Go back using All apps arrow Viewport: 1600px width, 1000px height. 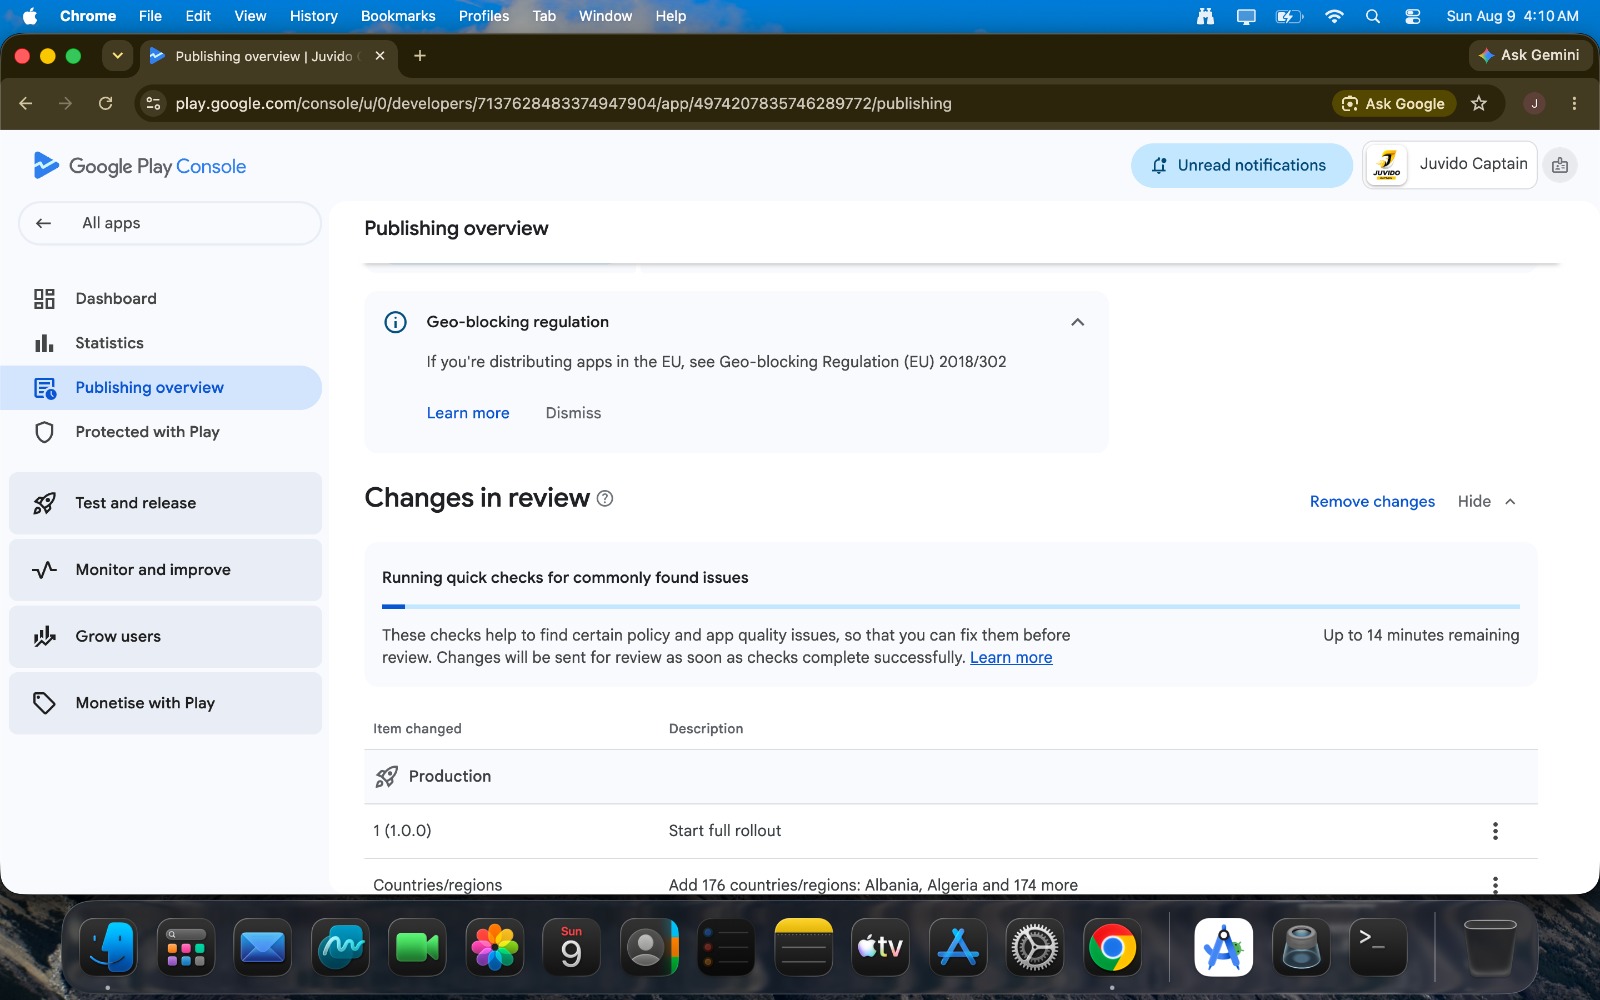tap(43, 223)
